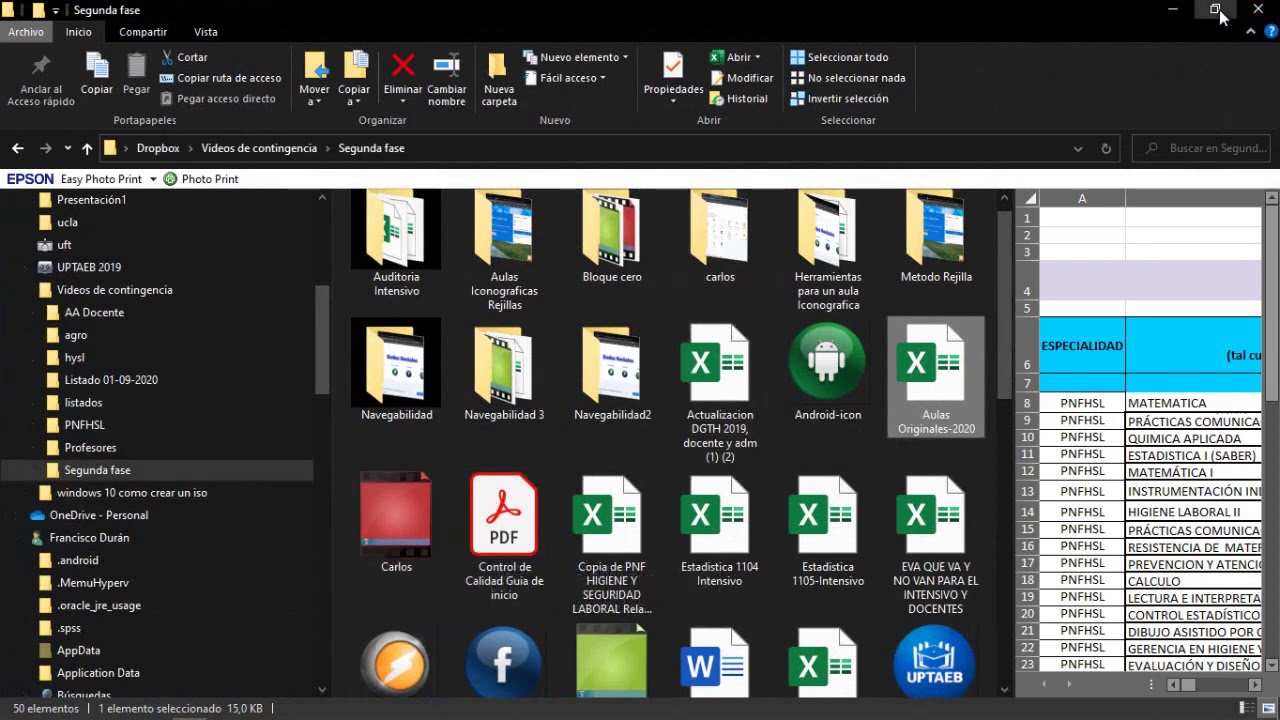Select the Inicio ribbon tab
The width and height of the screenshot is (1280, 720).
click(x=79, y=32)
